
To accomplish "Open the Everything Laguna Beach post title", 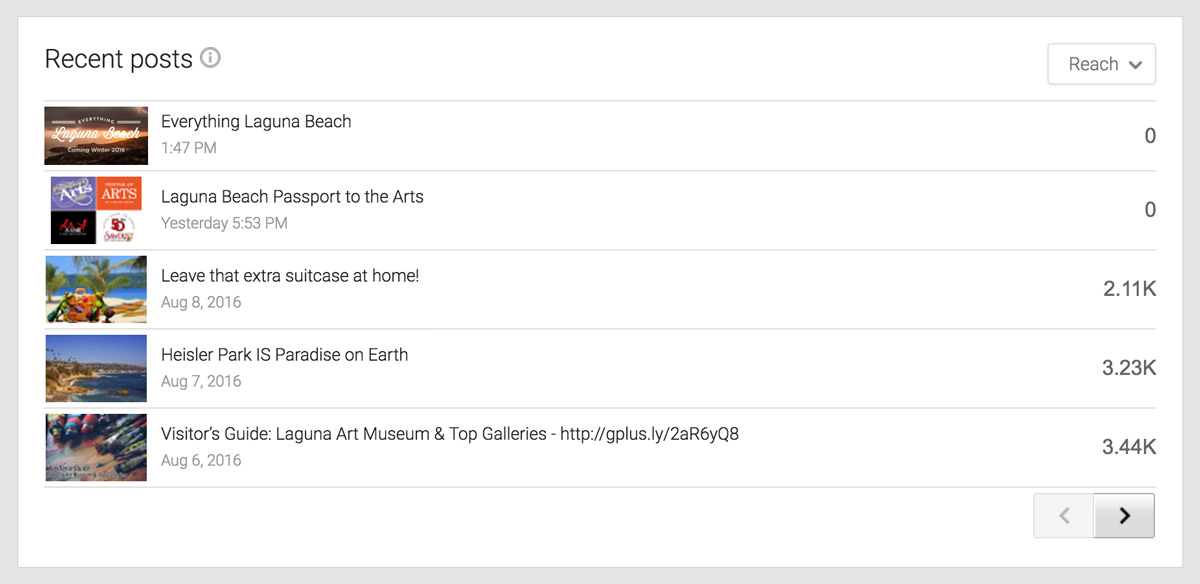I will click(x=256, y=122).
